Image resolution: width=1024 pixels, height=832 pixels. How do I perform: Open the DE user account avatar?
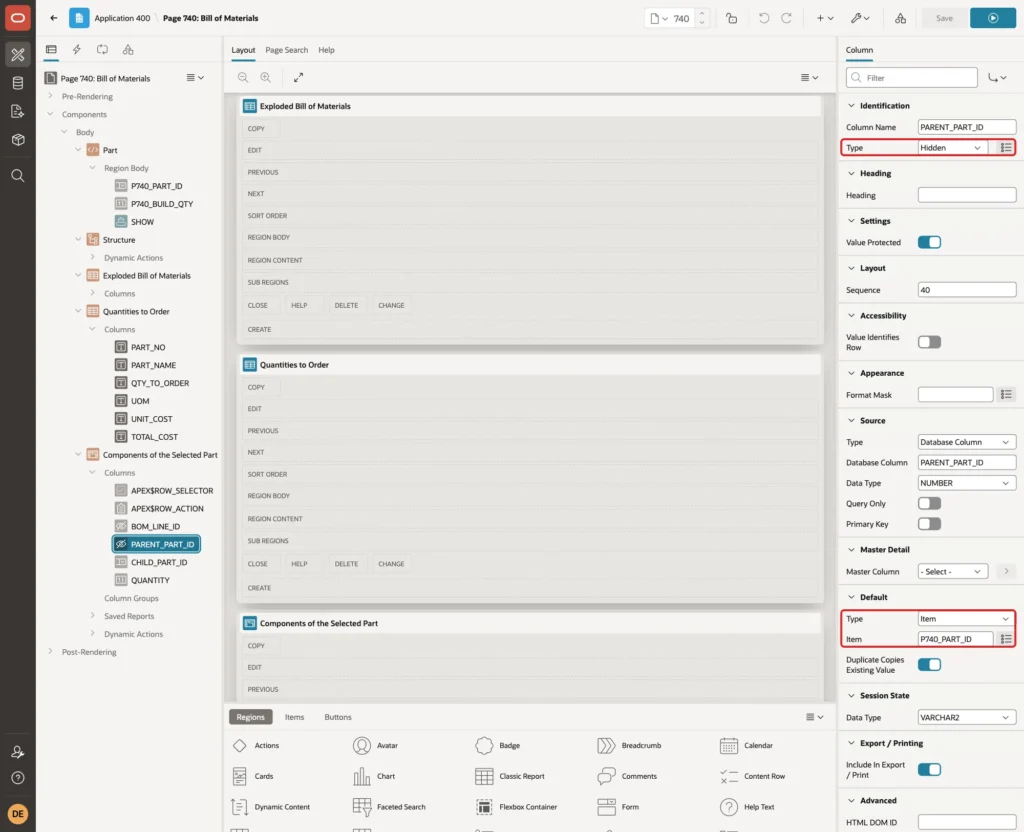[18, 814]
